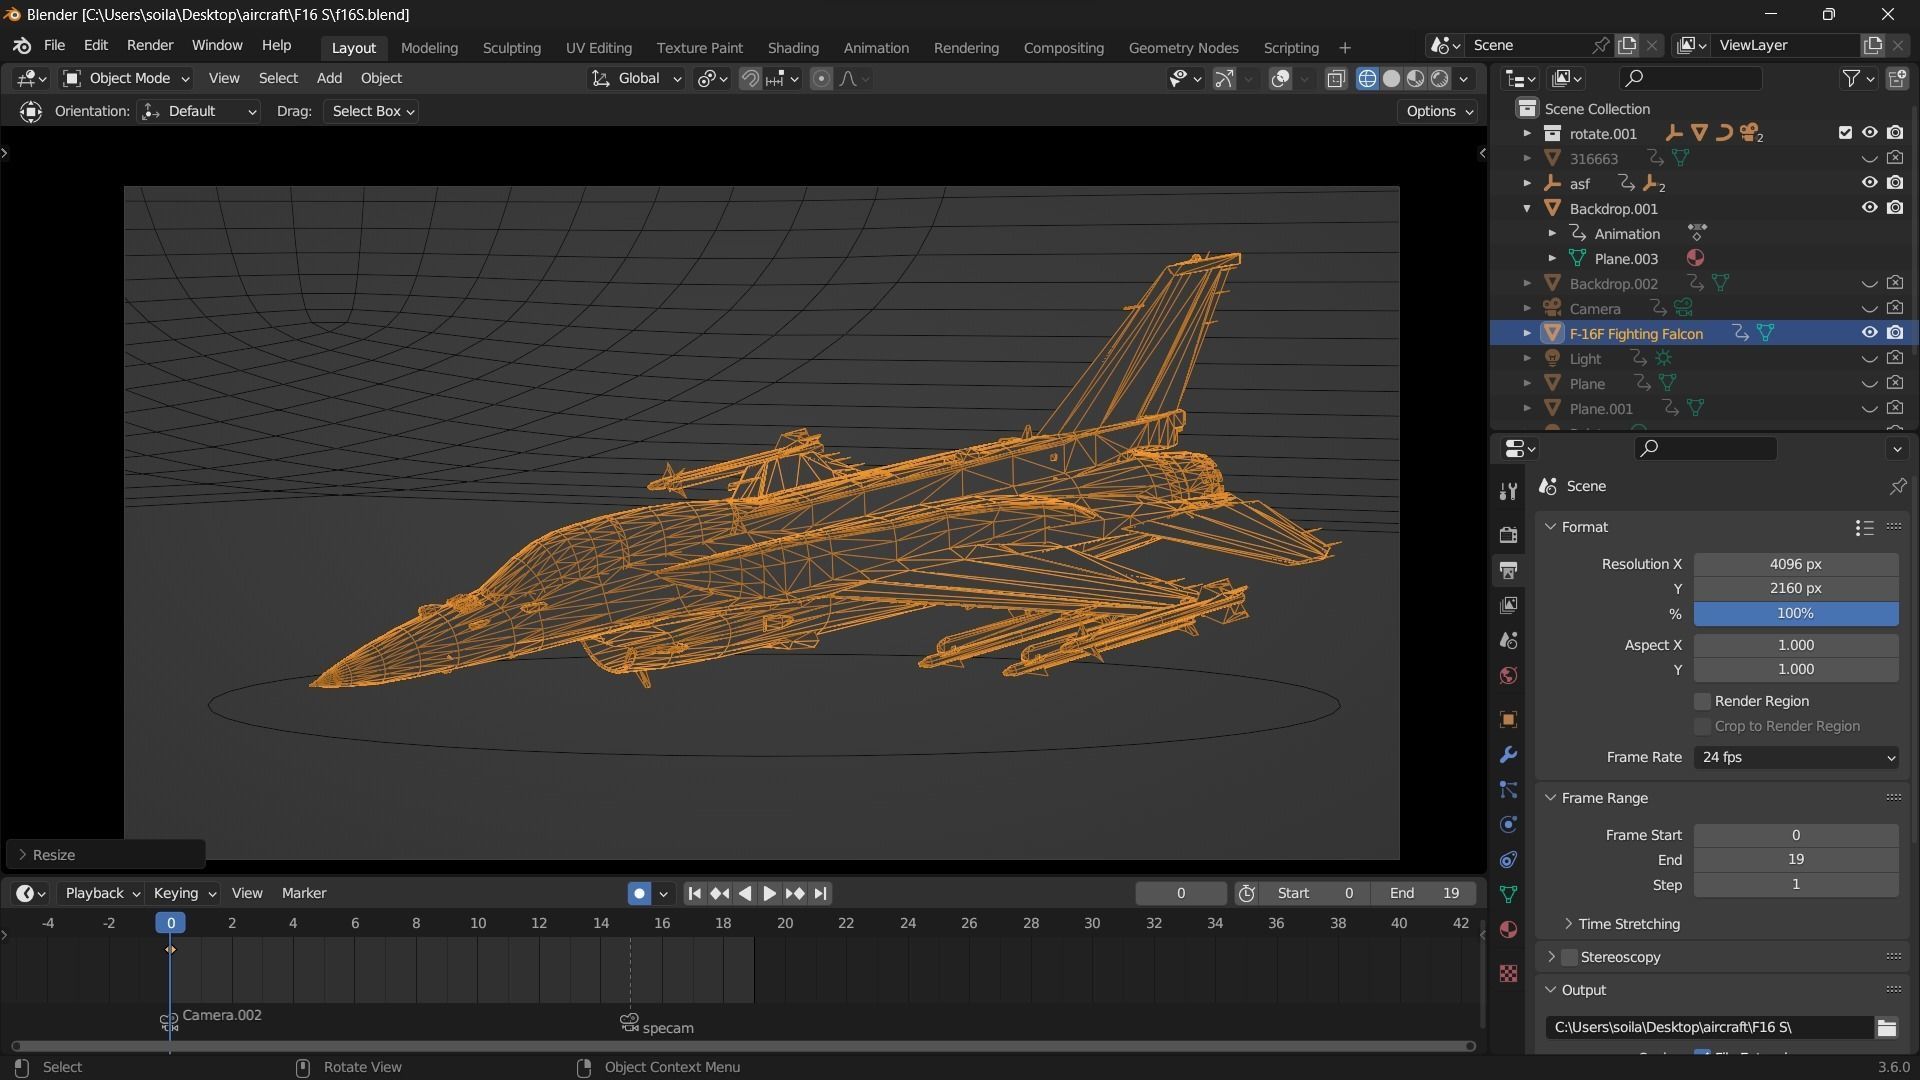This screenshot has height=1080, width=1920.
Task: Open the Object Constraints tab
Action: (x=1508, y=860)
